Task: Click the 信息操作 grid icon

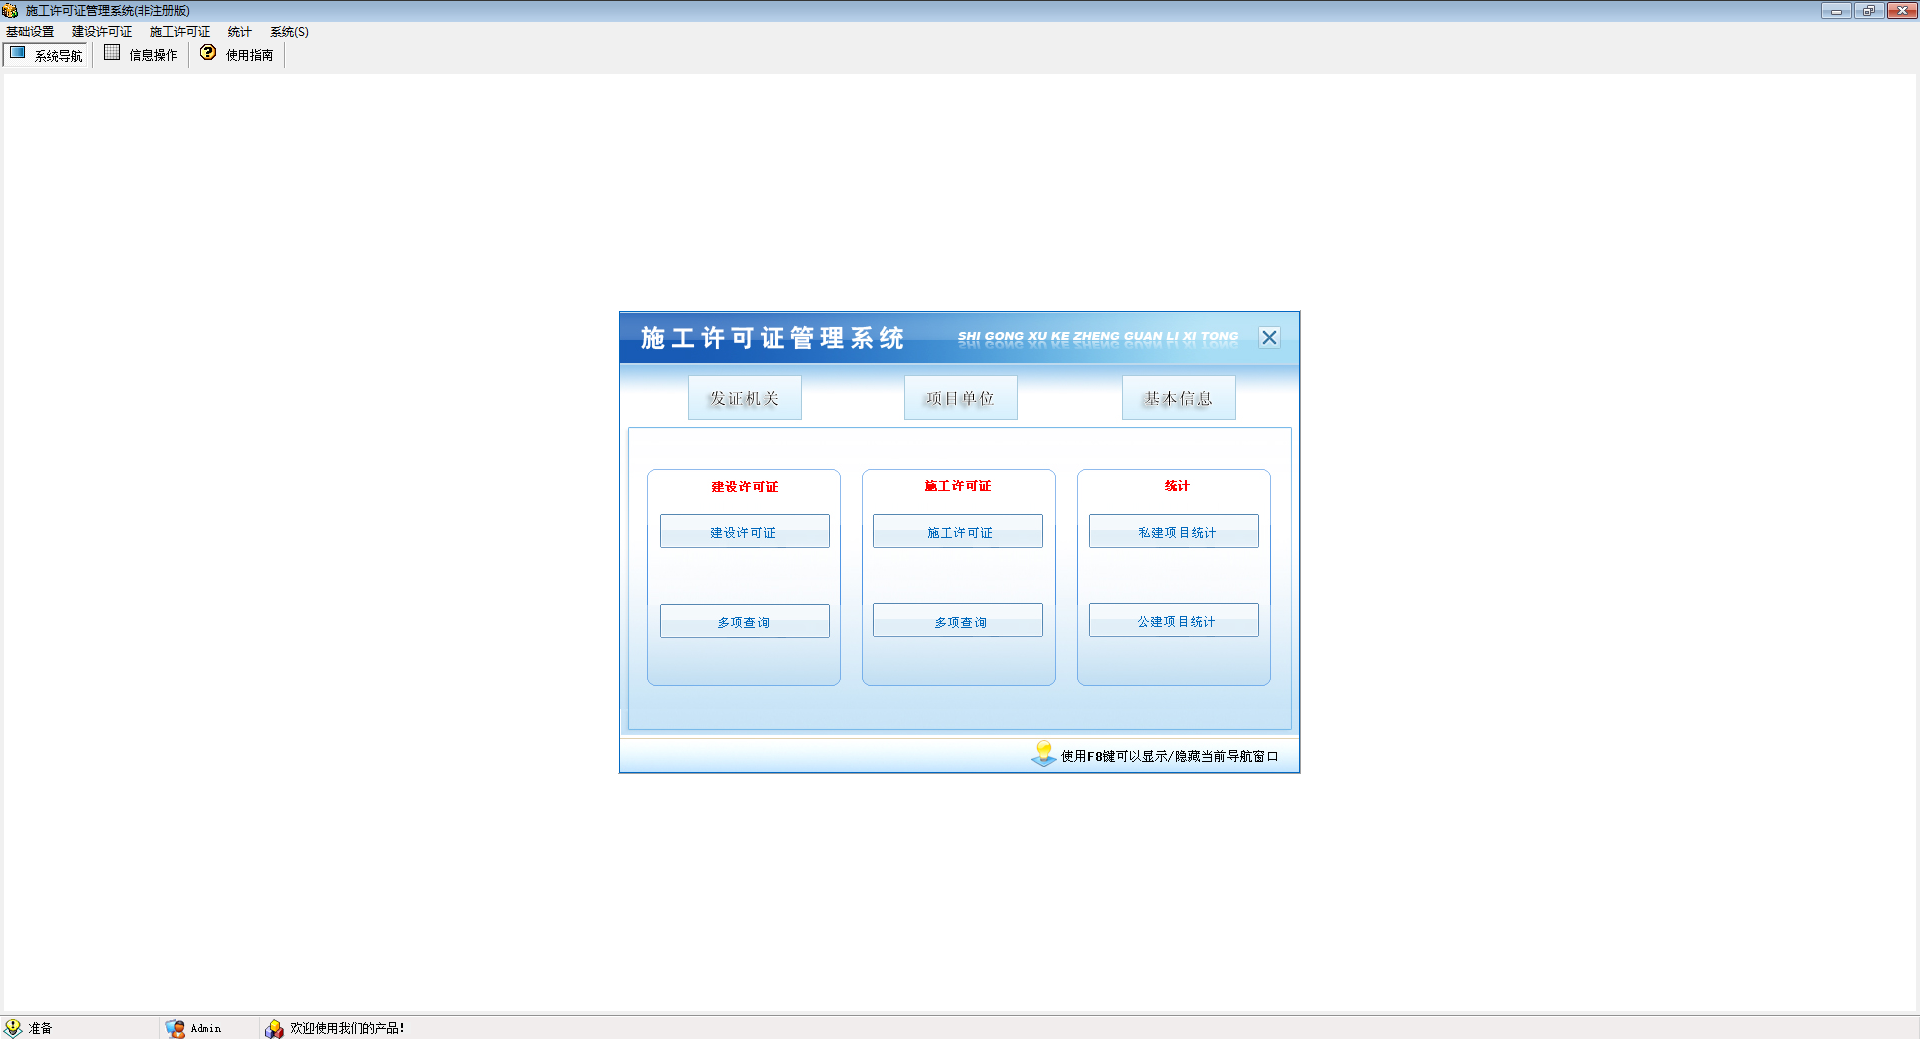Action: (112, 53)
